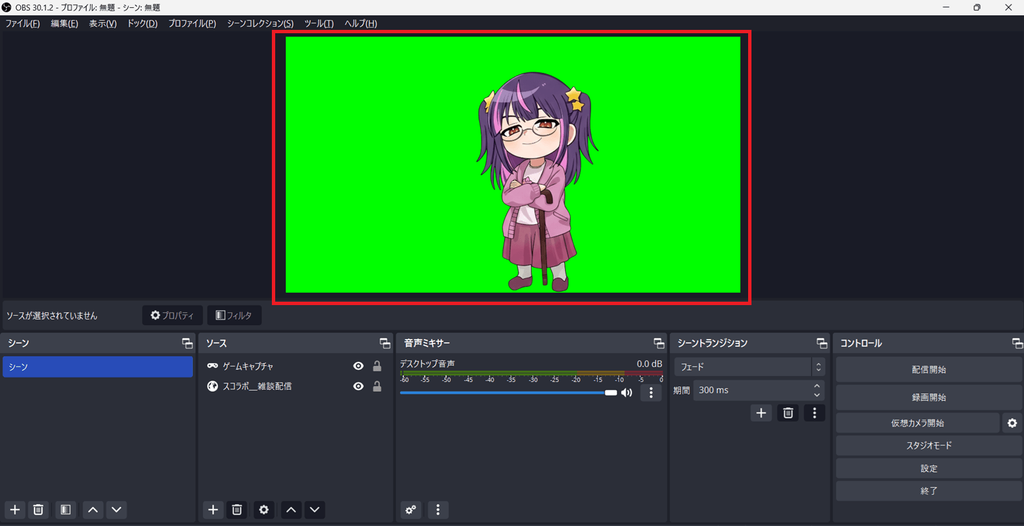The image size is (1024, 526).
Task: Undock the Scenes panel
Action: [x=187, y=343]
